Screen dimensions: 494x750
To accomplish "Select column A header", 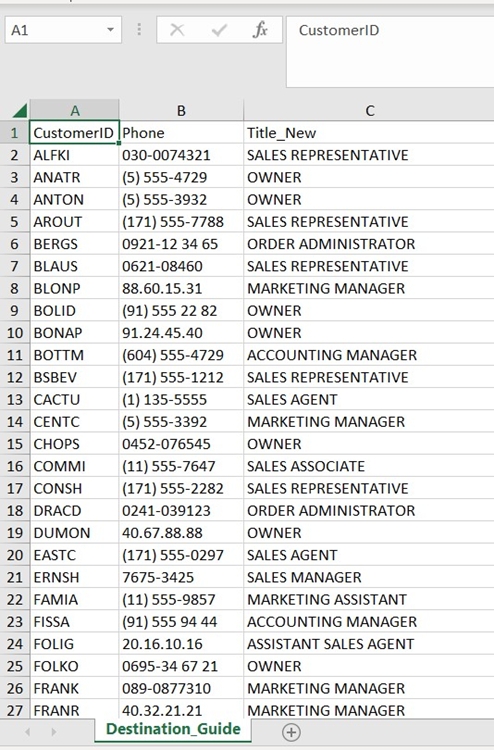I will (x=75, y=110).
